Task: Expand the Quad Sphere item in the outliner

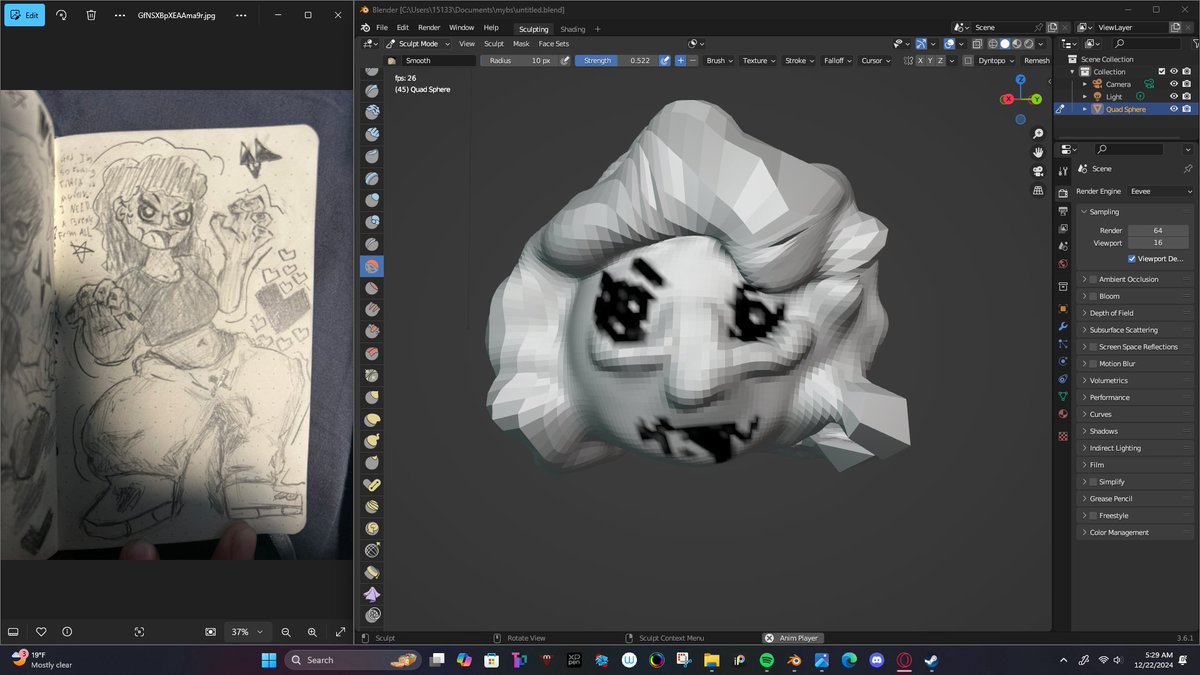Action: 1085,109
